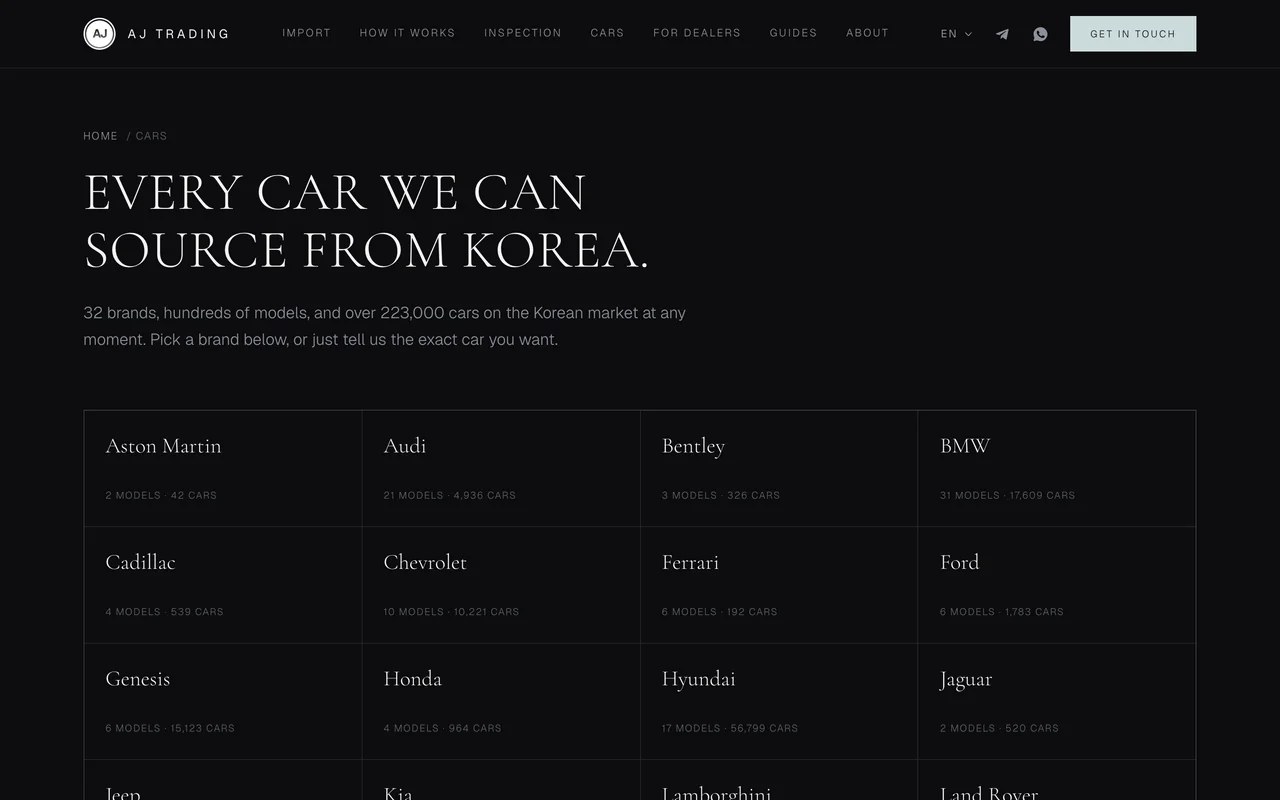Click the '4 MODELS · 539 CARS' text
This screenshot has height=800, width=1280.
[x=165, y=612]
